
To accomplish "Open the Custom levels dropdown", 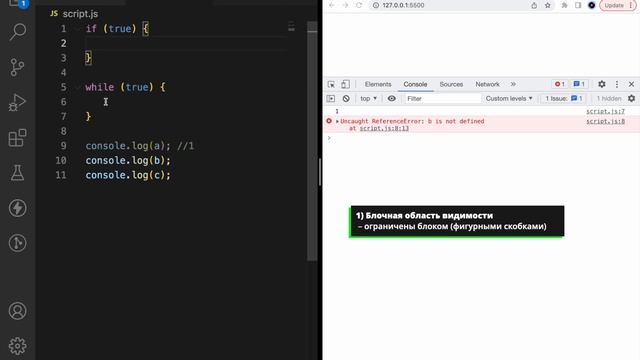I will (509, 98).
